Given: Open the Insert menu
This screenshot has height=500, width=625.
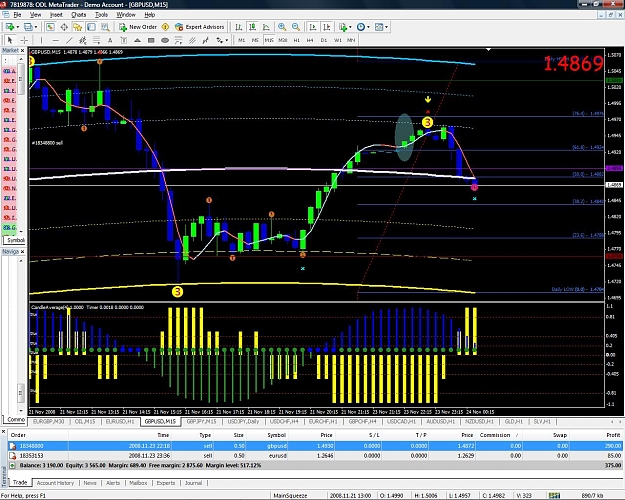Looking at the screenshot, I should coord(56,15).
